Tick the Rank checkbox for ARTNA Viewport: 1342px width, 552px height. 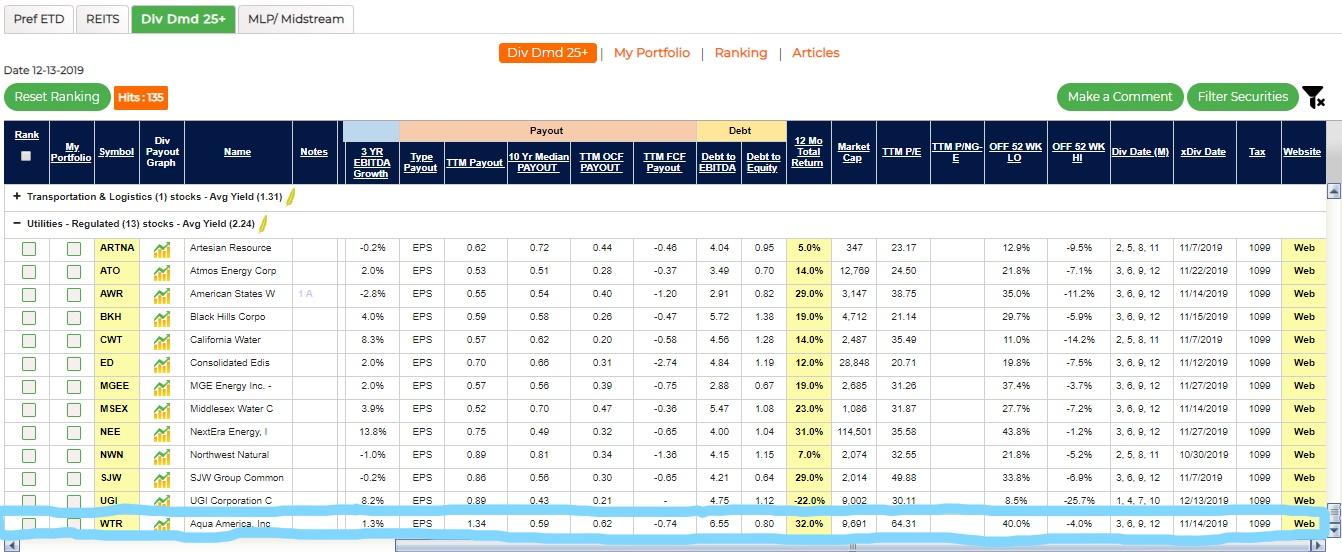(28, 248)
